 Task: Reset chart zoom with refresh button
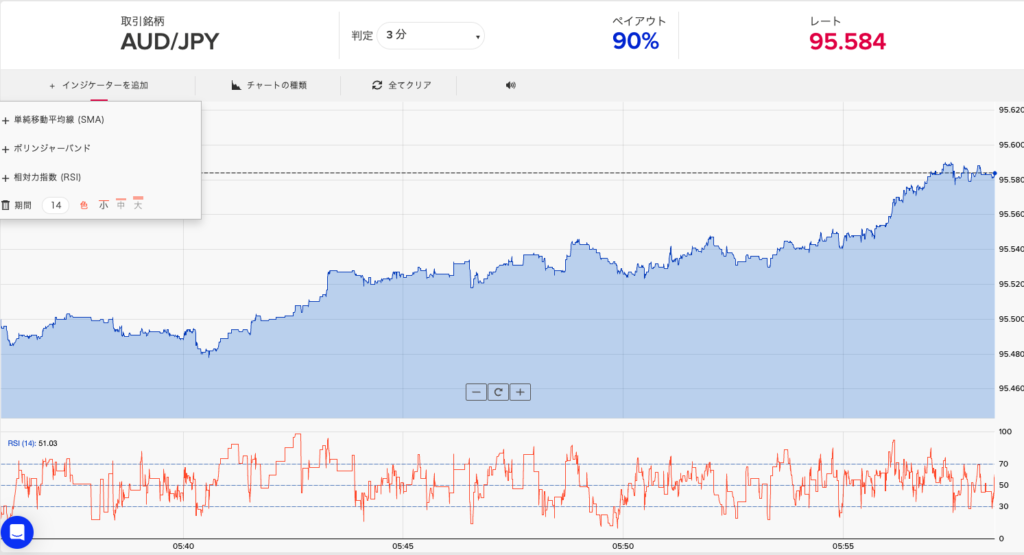(498, 392)
